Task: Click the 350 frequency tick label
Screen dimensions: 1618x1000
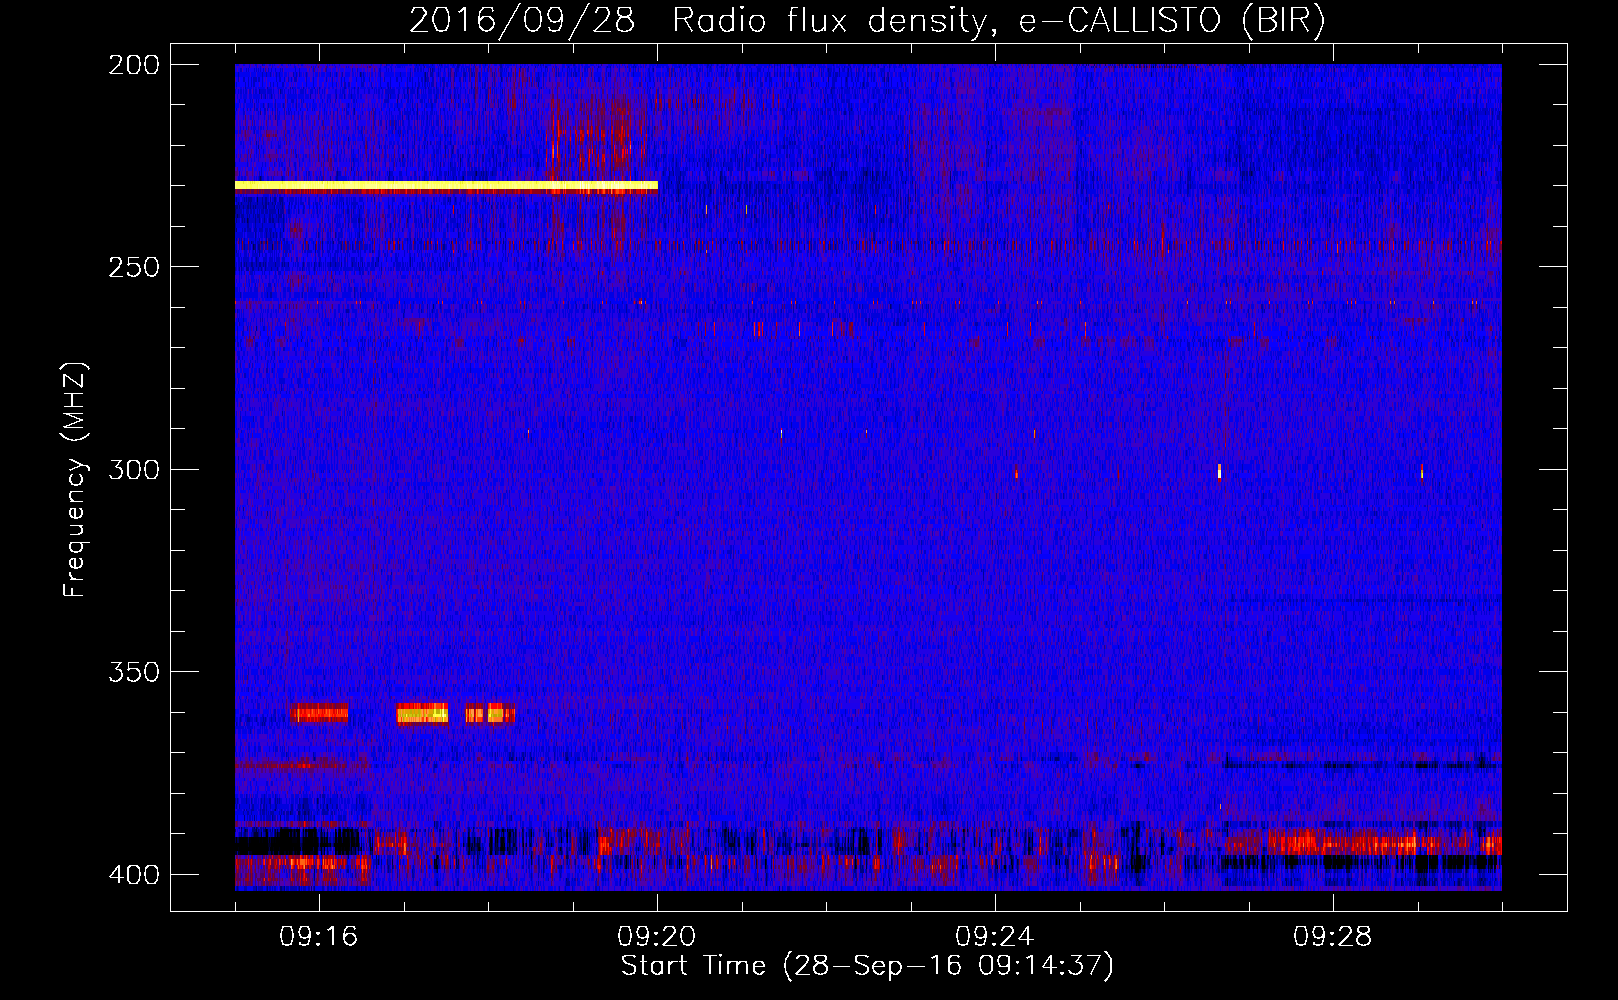Action: click(134, 672)
